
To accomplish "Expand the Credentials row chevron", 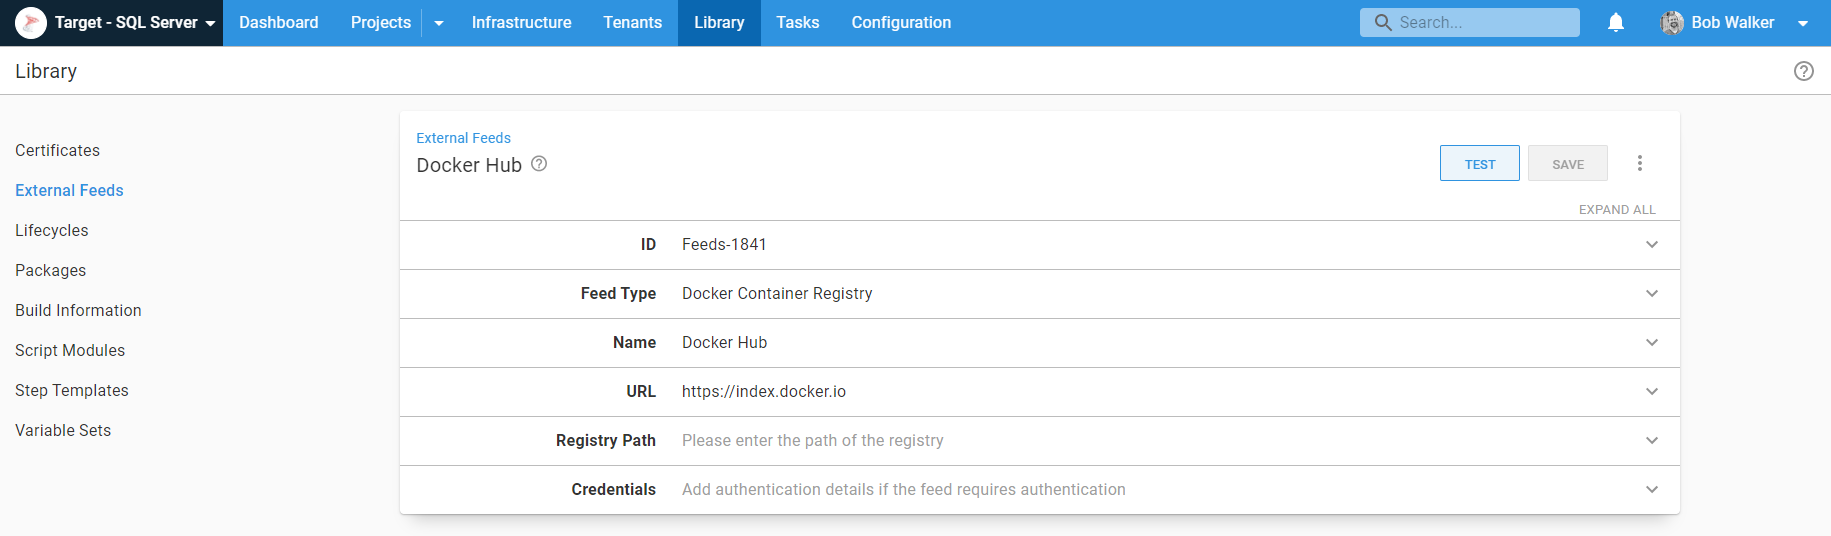I will click(1652, 489).
